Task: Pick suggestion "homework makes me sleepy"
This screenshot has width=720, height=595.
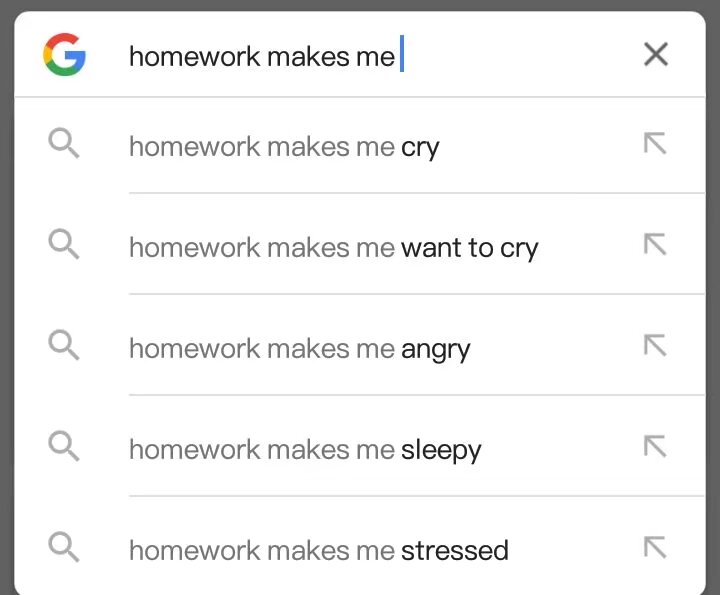Action: (x=305, y=449)
